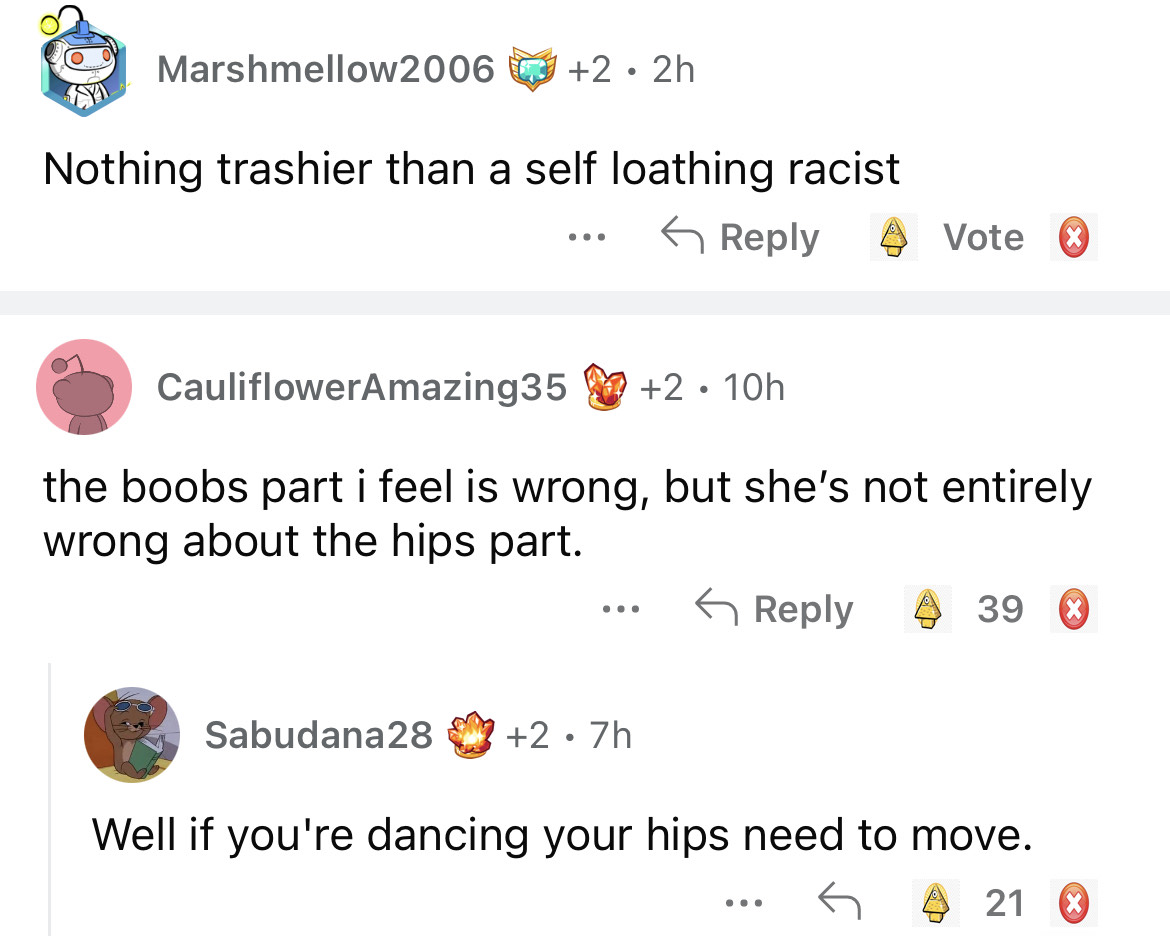Downvote Sabudana28's reply

(1075, 903)
